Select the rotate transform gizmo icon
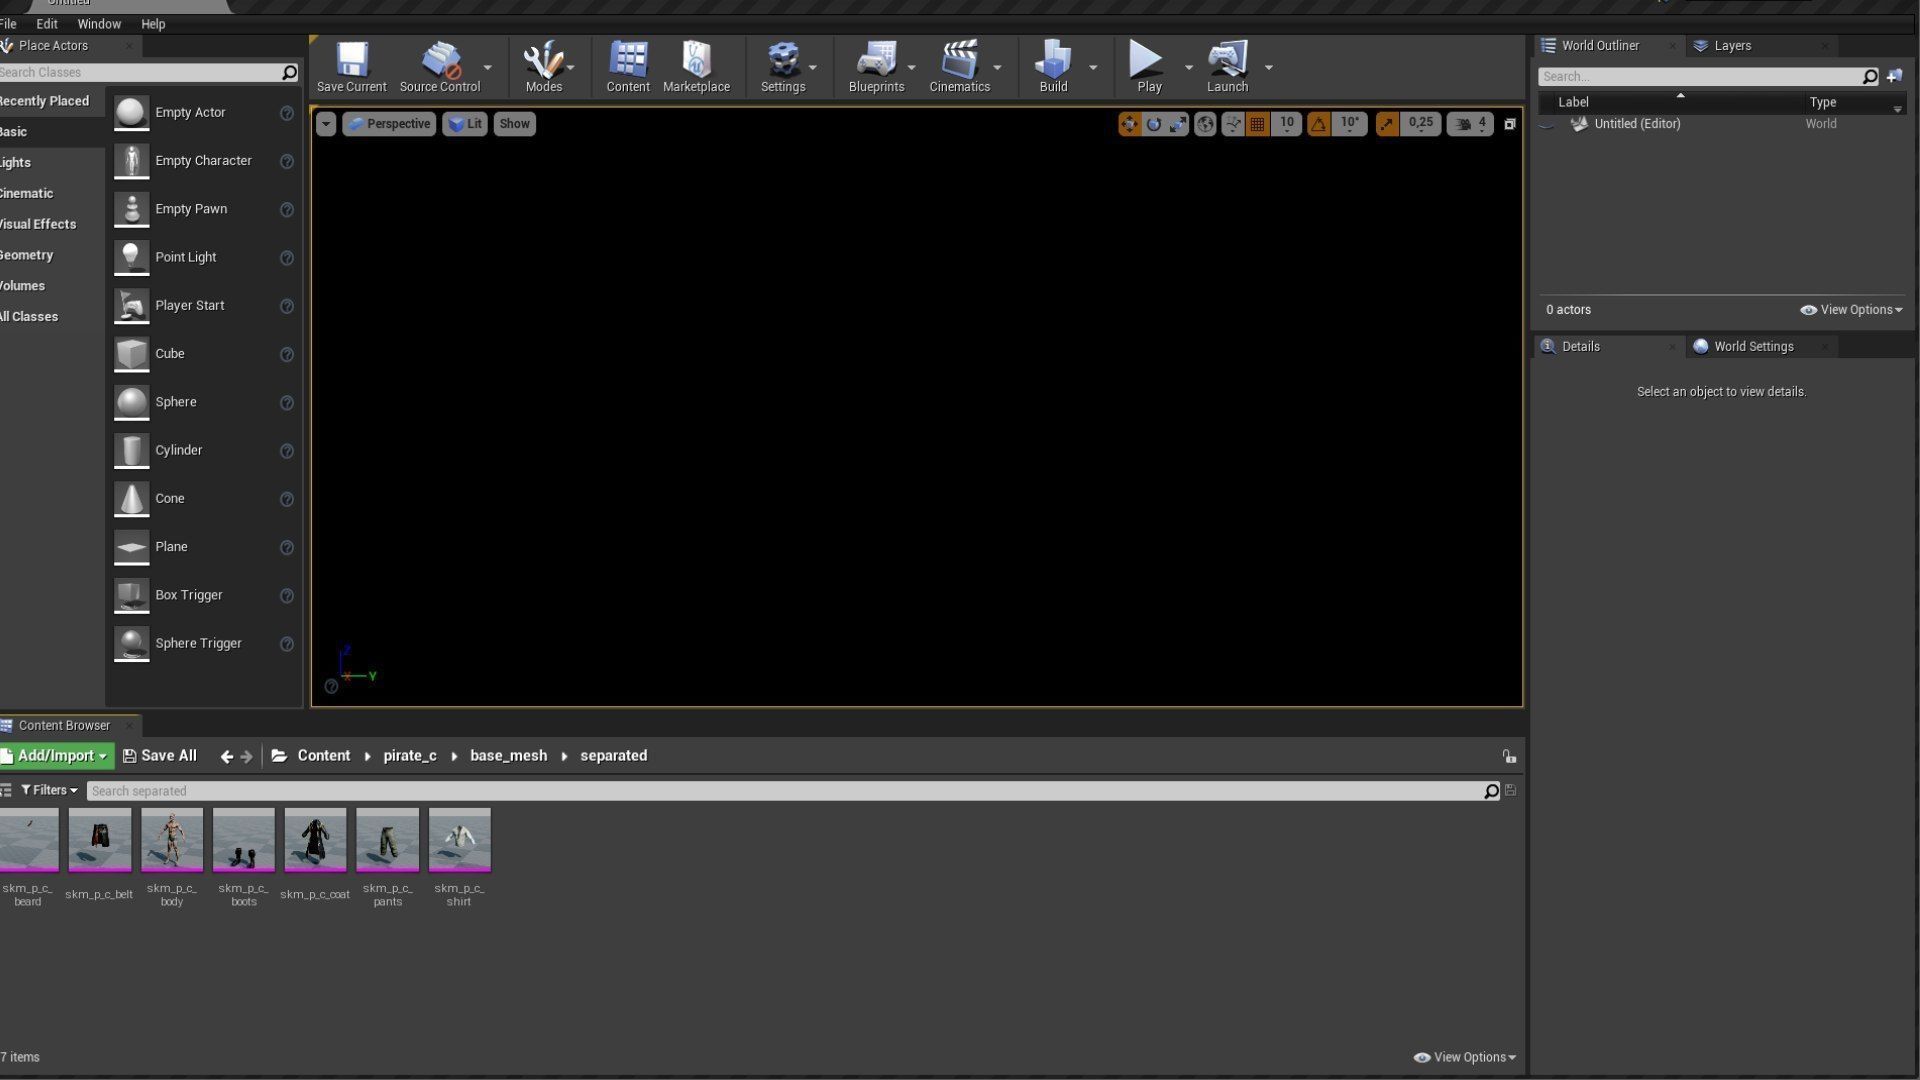Image resolution: width=1920 pixels, height=1080 pixels. coord(1154,124)
